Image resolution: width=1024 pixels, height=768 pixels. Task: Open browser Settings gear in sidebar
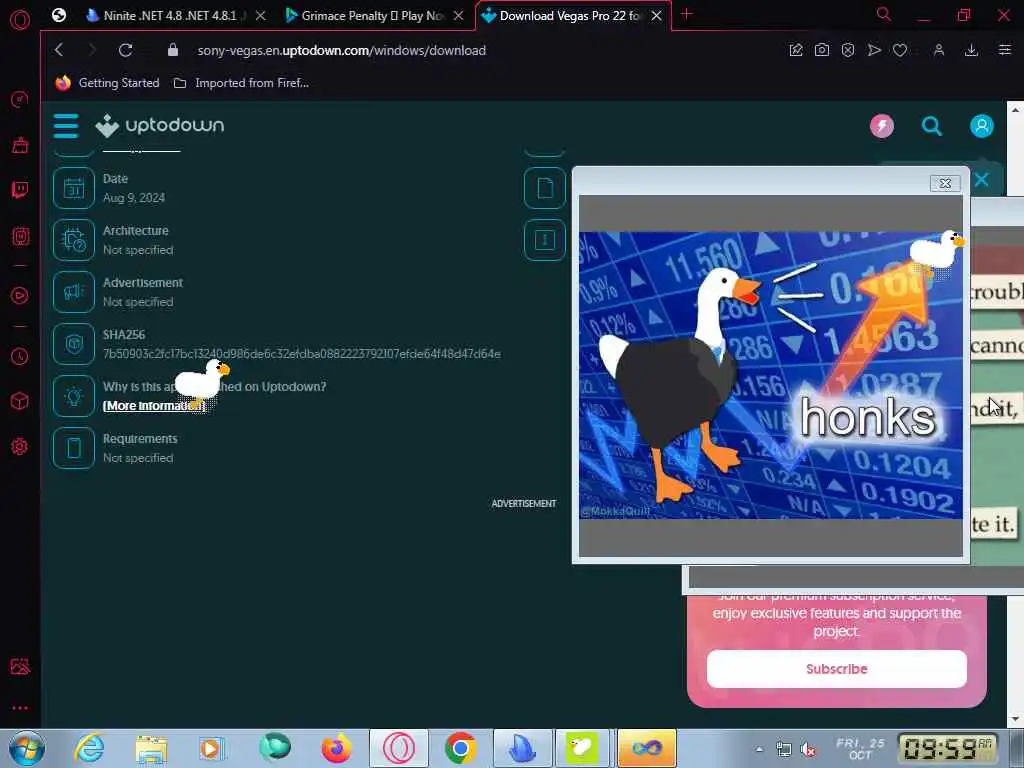20,447
